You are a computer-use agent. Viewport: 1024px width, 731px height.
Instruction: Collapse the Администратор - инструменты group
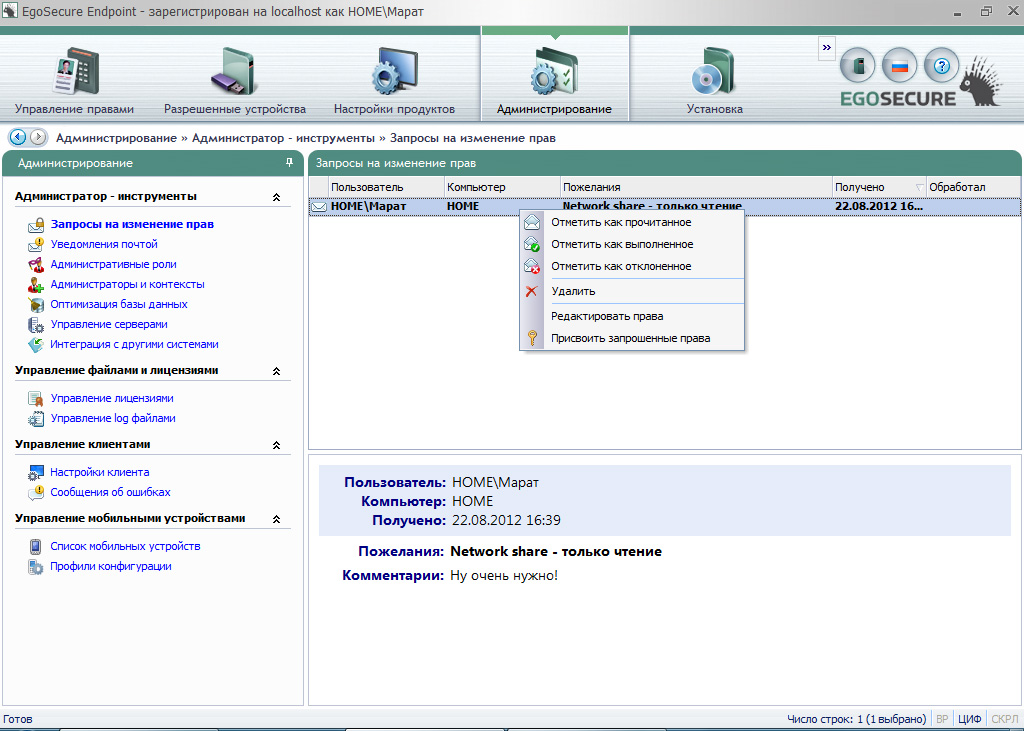pyautogui.click(x=276, y=197)
